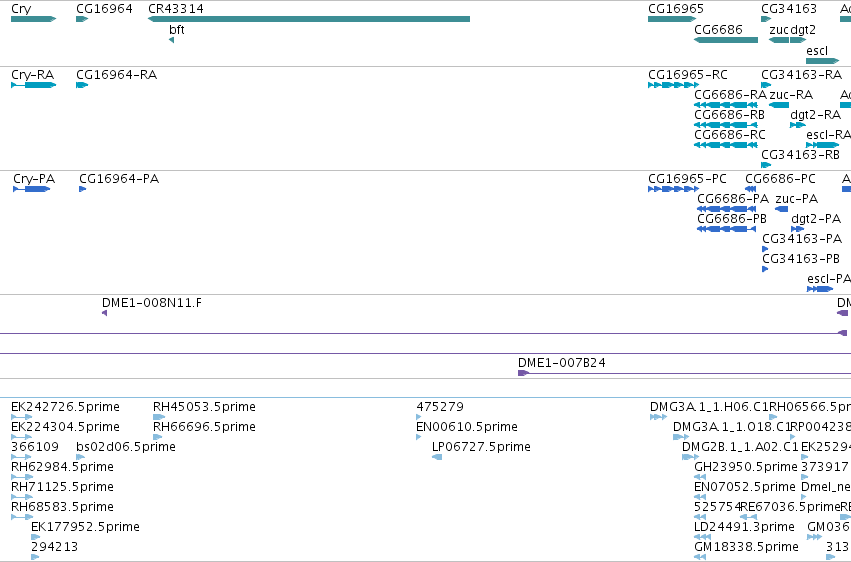Click EST RH66696.5prime

(x=204, y=427)
